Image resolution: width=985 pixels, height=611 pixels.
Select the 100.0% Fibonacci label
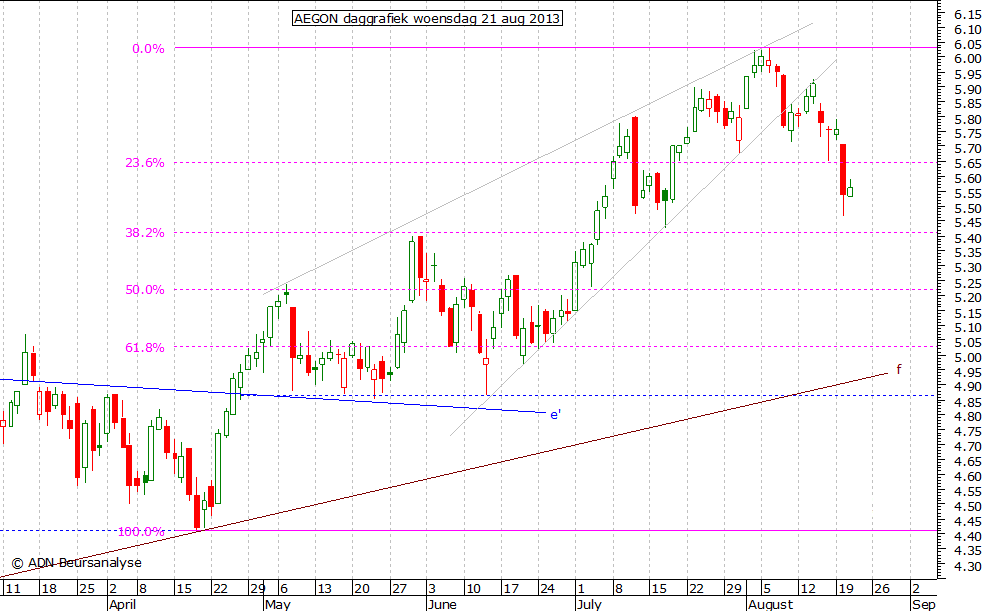point(141,531)
